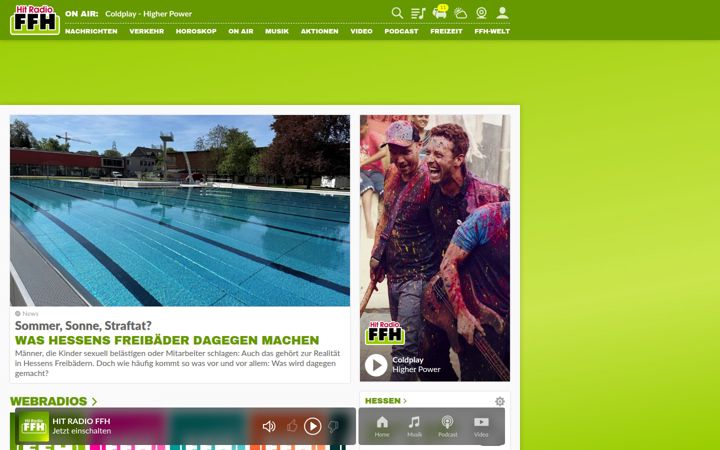The width and height of the screenshot is (720, 450).
Task: Open the PODCAST menu item
Action: pyautogui.click(x=401, y=31)
